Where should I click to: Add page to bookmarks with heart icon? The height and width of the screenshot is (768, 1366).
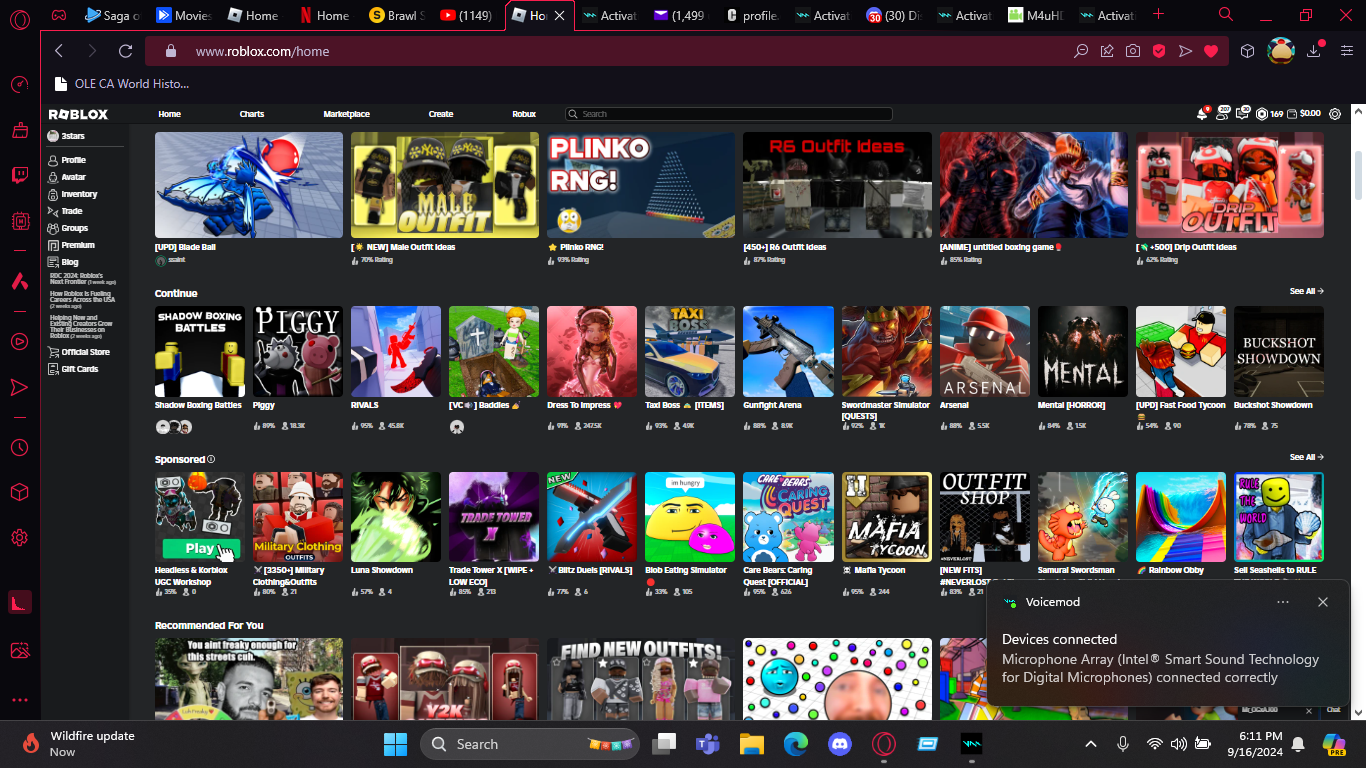point(1211,51)
